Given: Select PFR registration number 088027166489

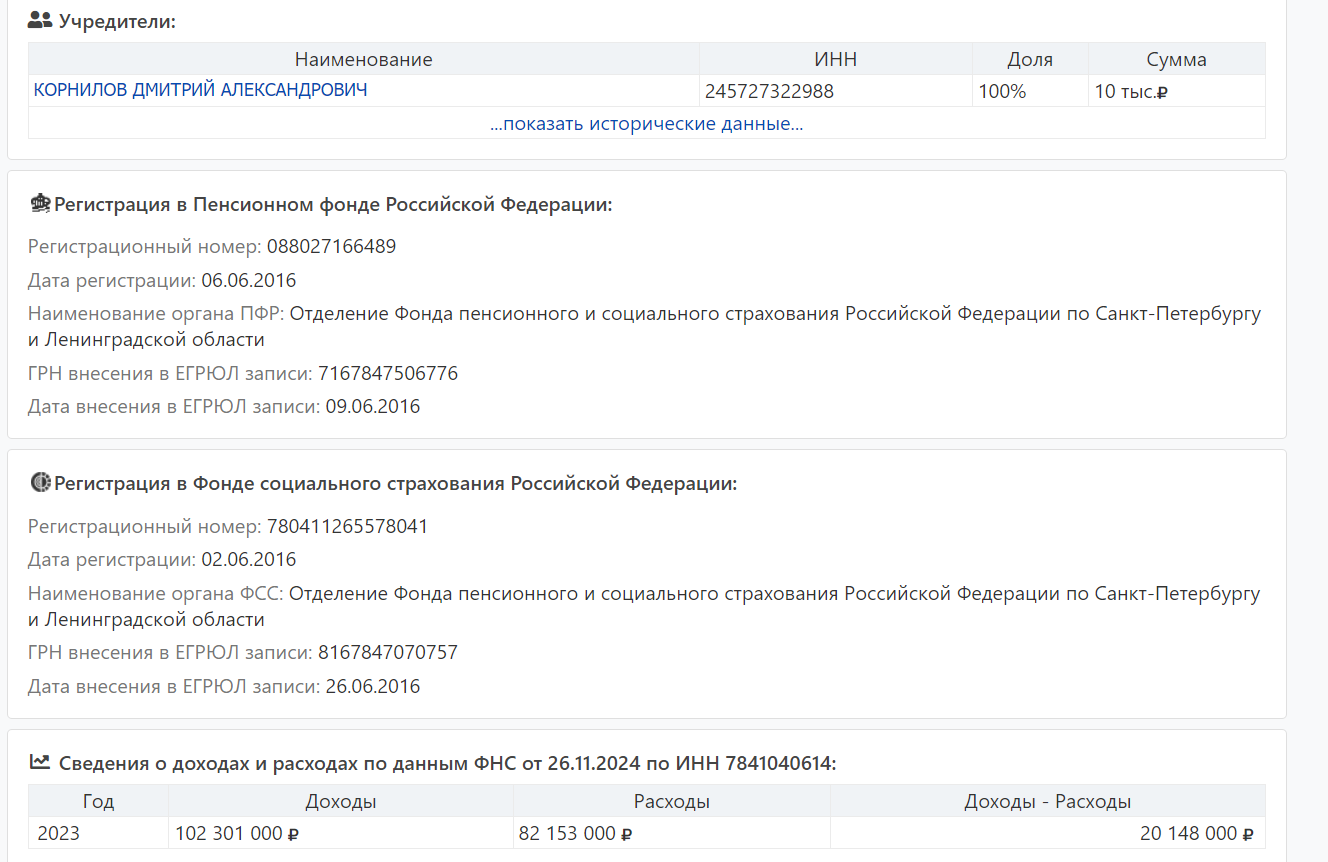Looking at the screenshot, I should click(x=331, y=246).
